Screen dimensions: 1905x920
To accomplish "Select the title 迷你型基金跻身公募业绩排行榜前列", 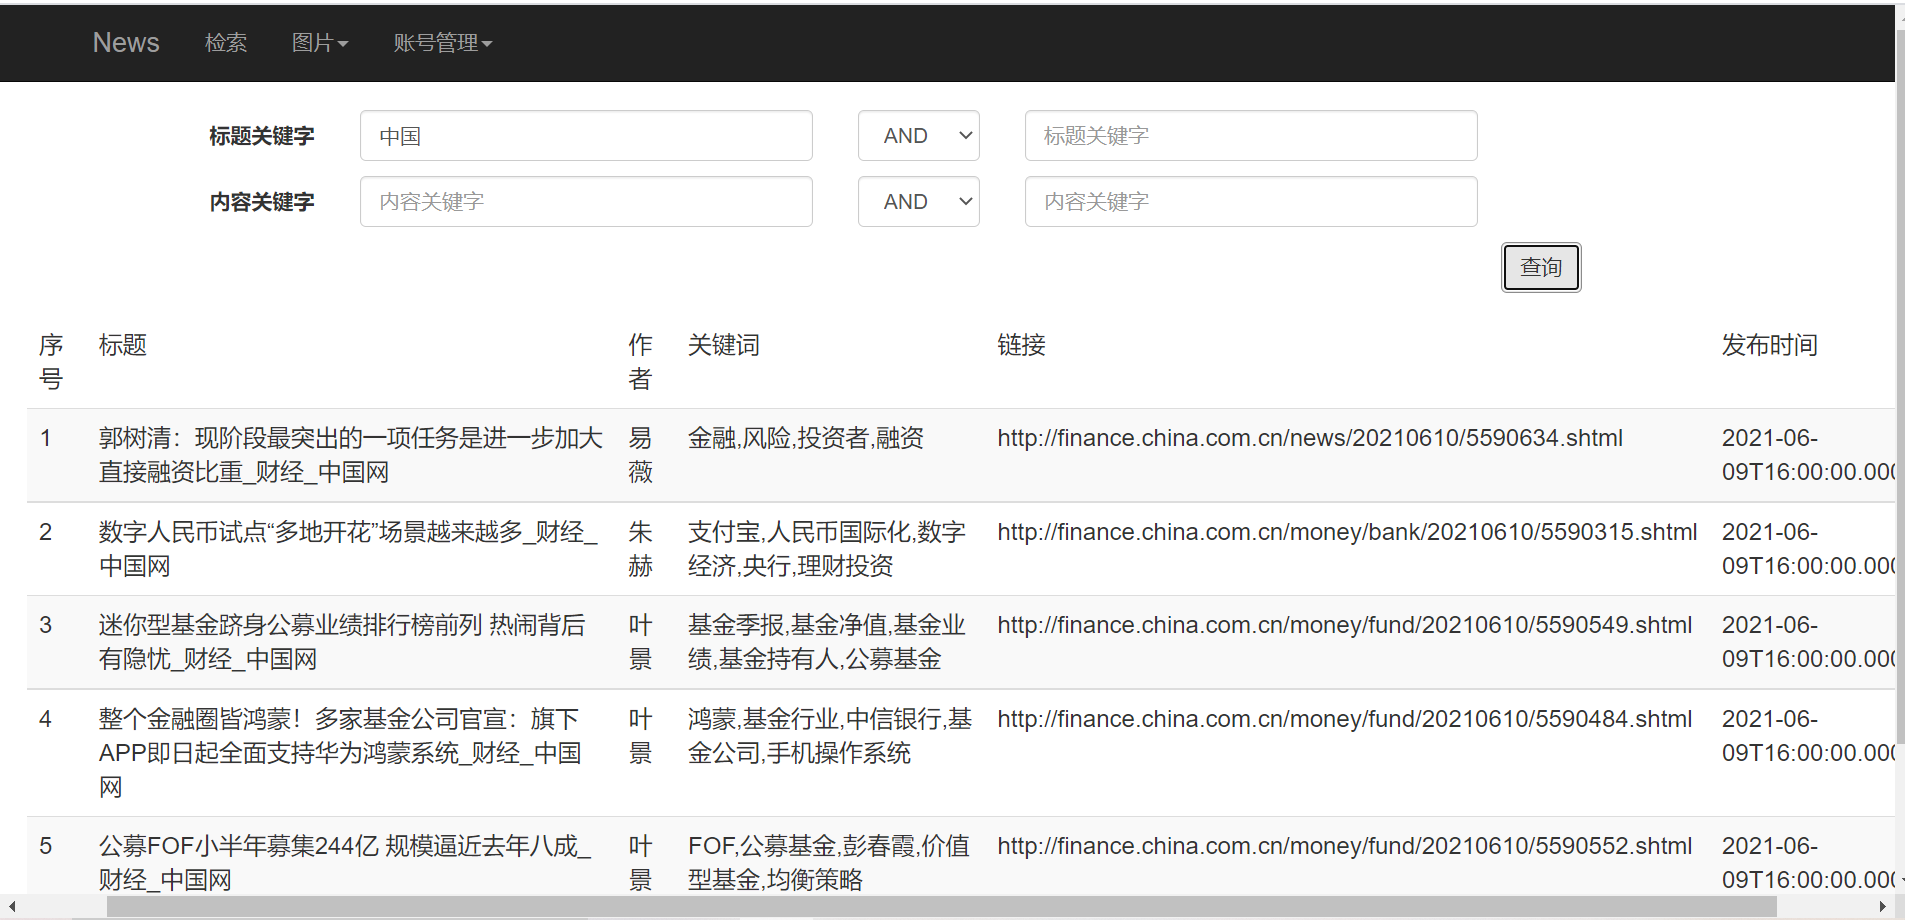I will point(342,642).
